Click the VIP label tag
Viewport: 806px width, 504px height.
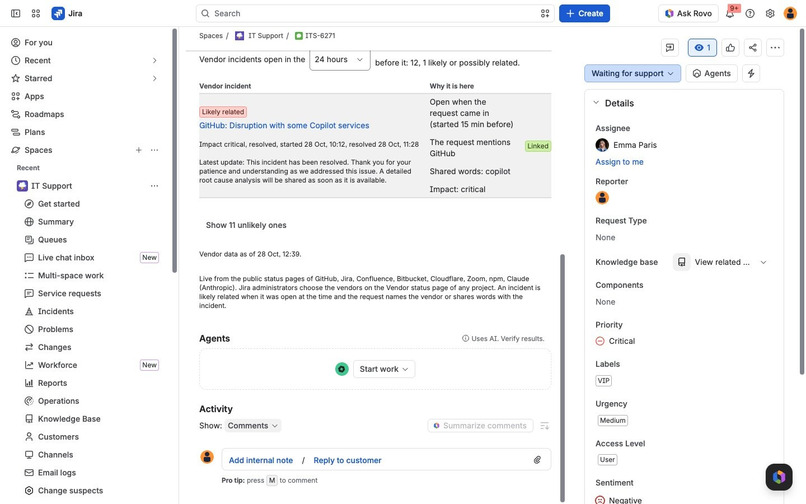(603, 381)
